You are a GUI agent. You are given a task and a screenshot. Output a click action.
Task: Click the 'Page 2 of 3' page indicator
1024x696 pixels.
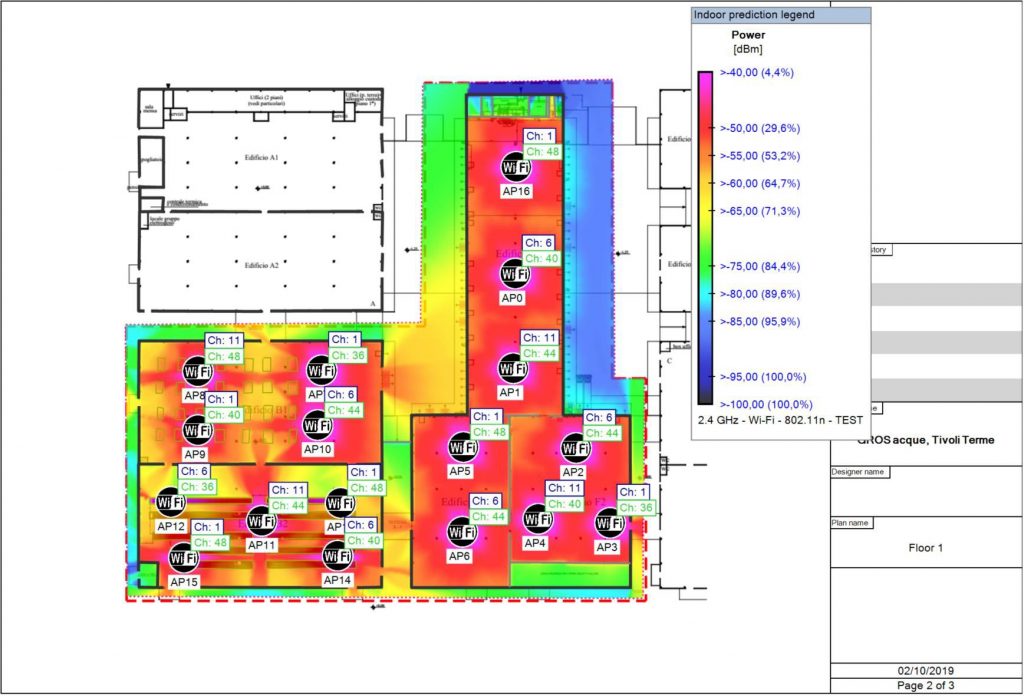[x=925, y=686]
